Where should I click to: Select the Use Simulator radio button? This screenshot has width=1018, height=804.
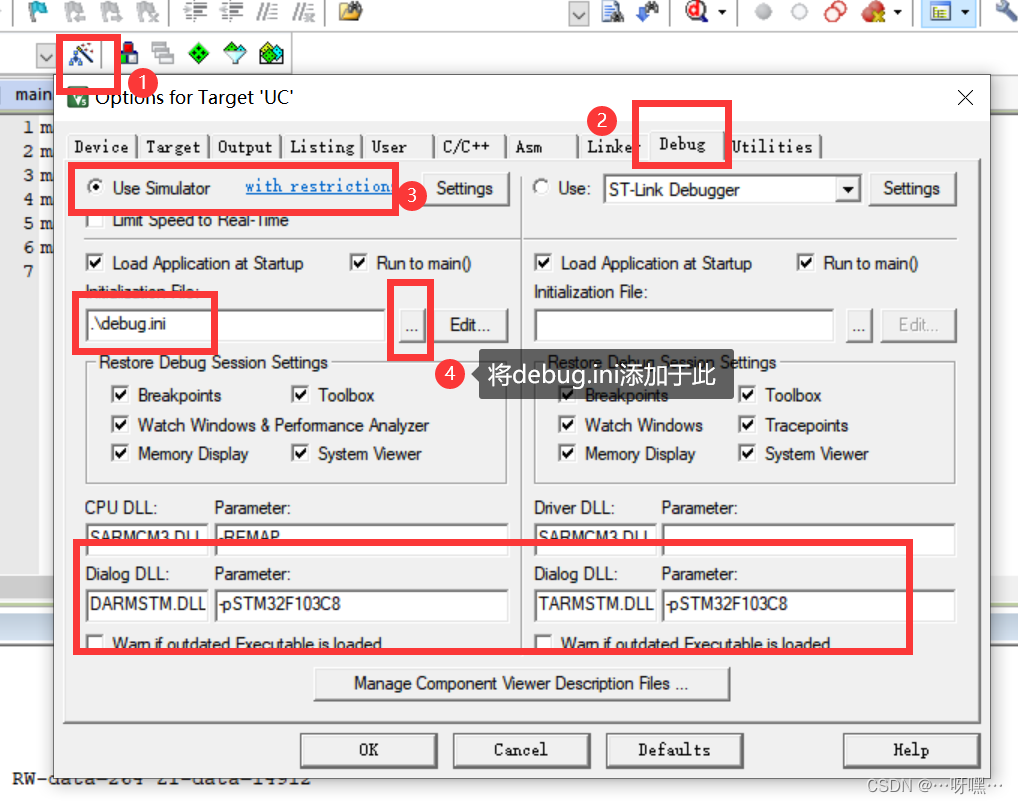click(x=95, y=187)
